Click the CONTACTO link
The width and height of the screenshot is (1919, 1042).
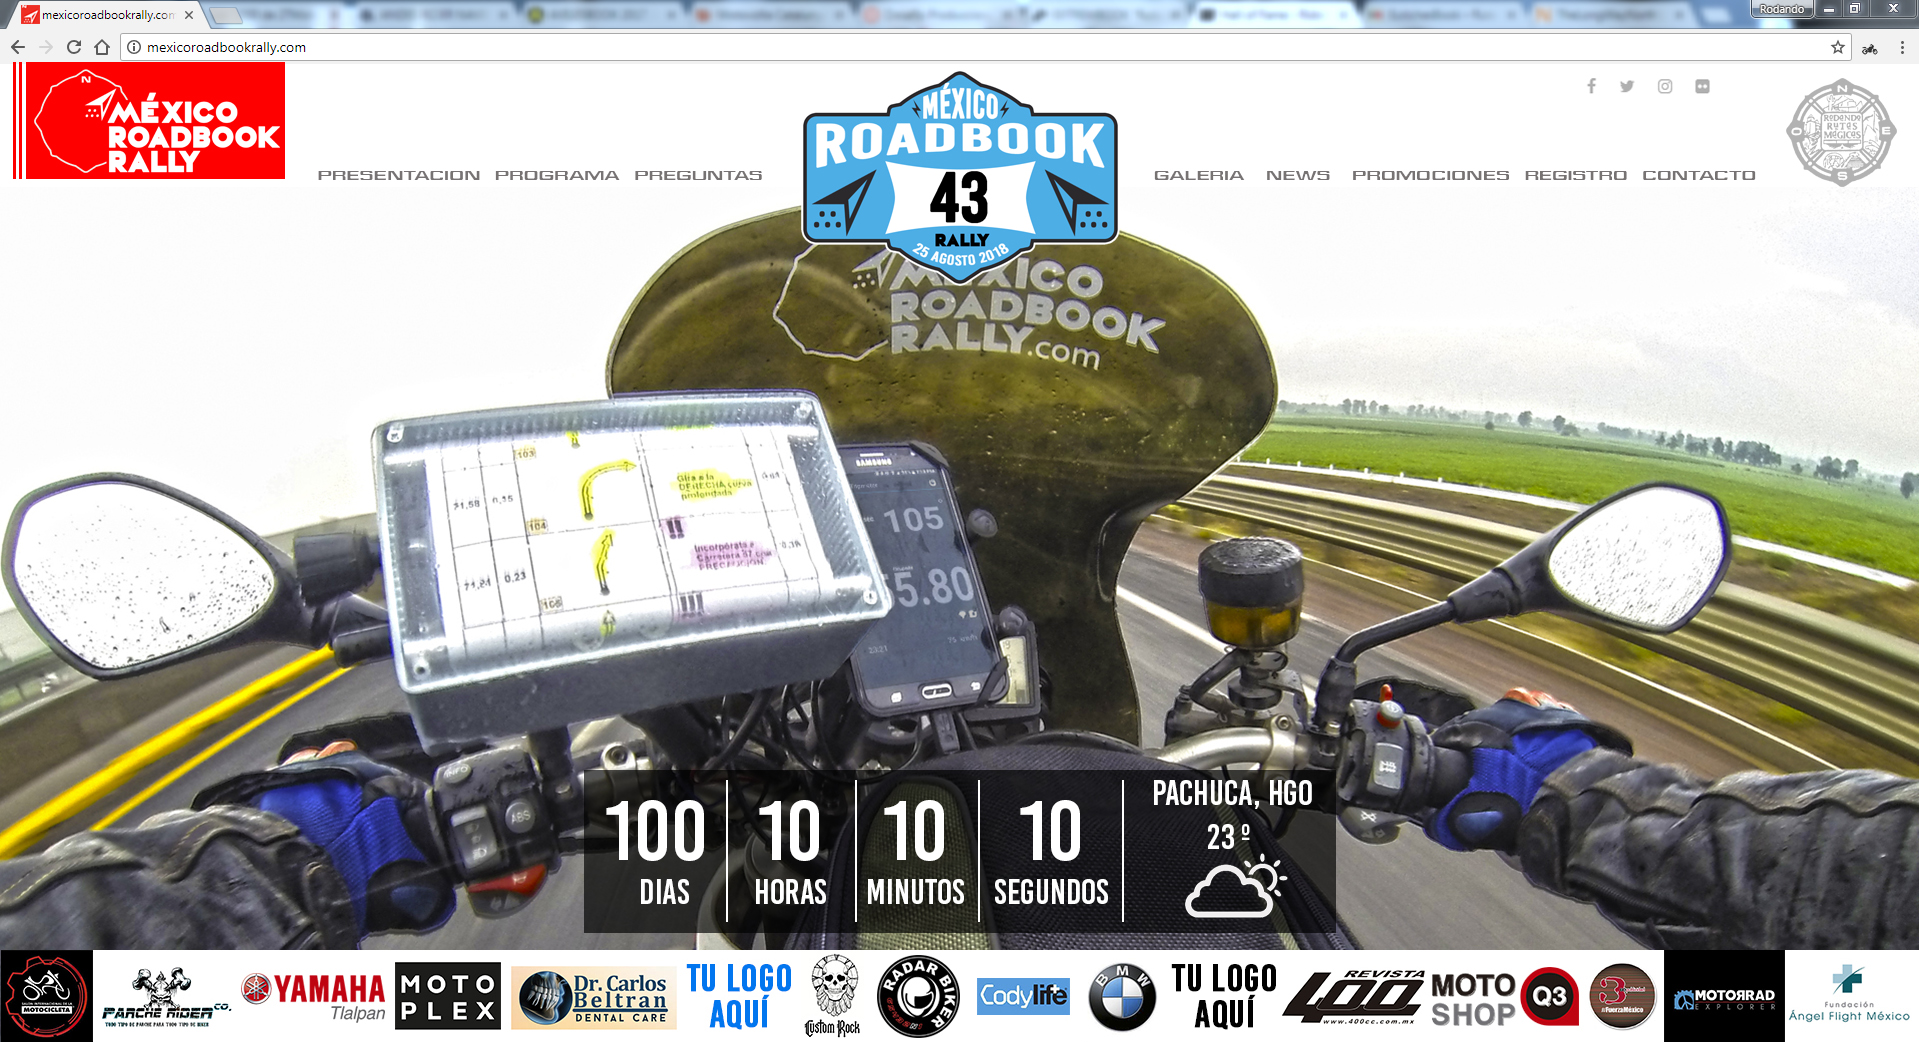pyautogui.click(x=1698, y=175)
